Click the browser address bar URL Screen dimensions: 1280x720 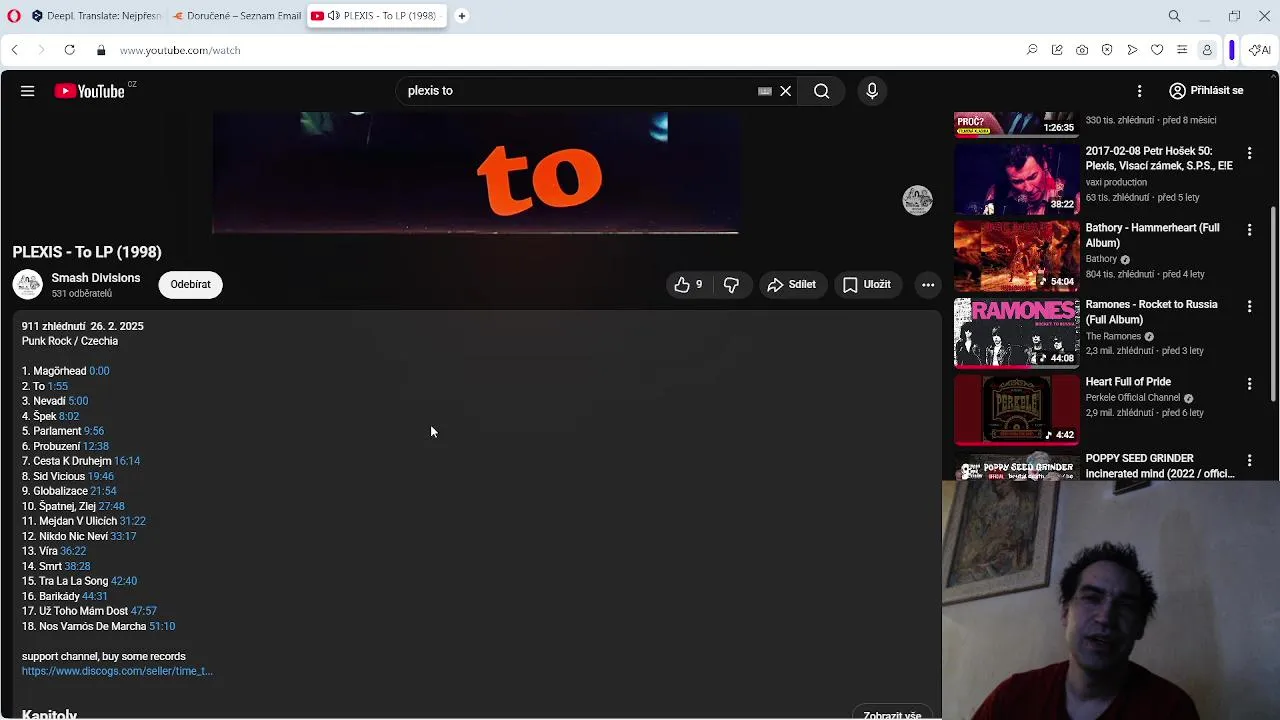point(180,50)
